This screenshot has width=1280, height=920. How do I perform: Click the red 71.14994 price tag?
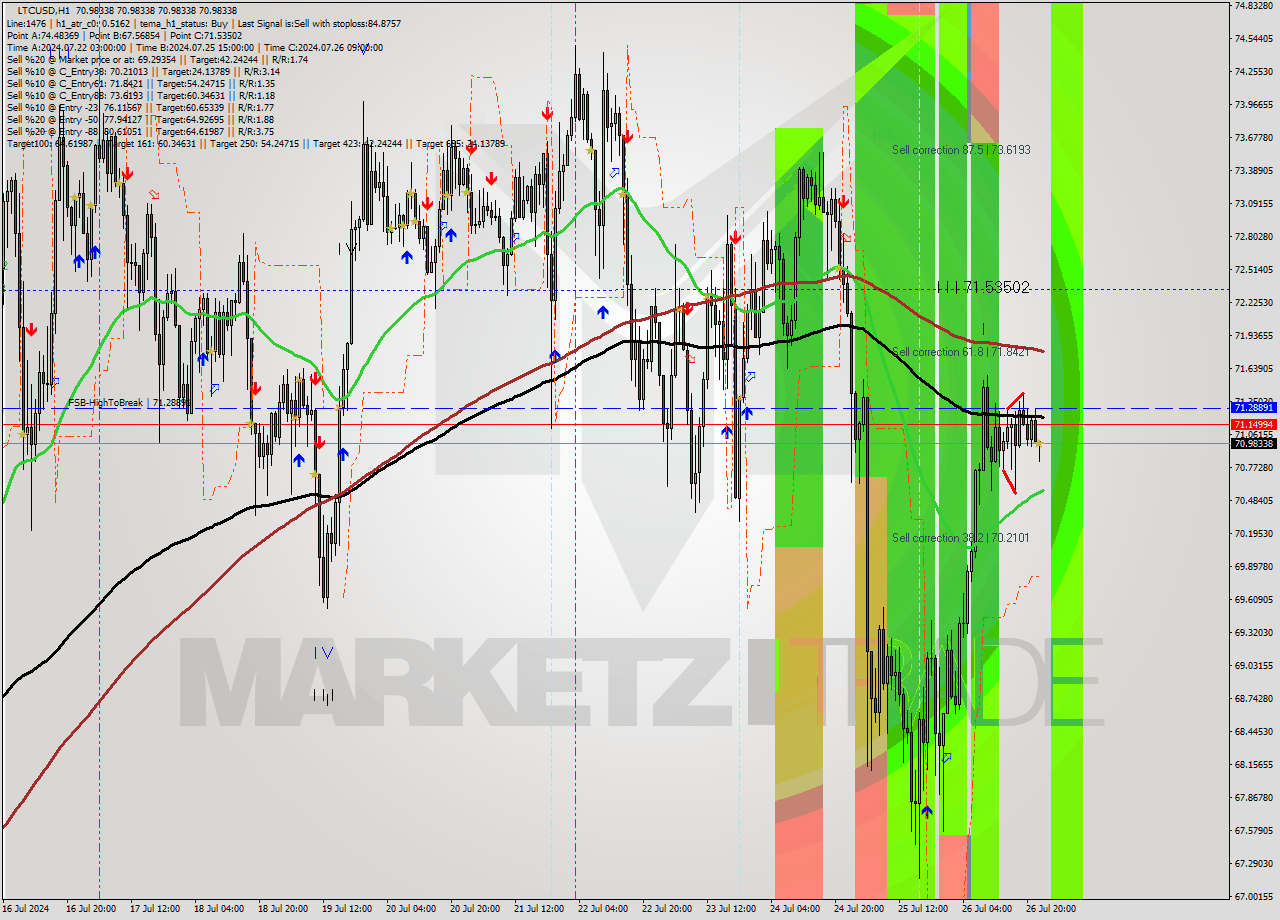(1253, 424)
